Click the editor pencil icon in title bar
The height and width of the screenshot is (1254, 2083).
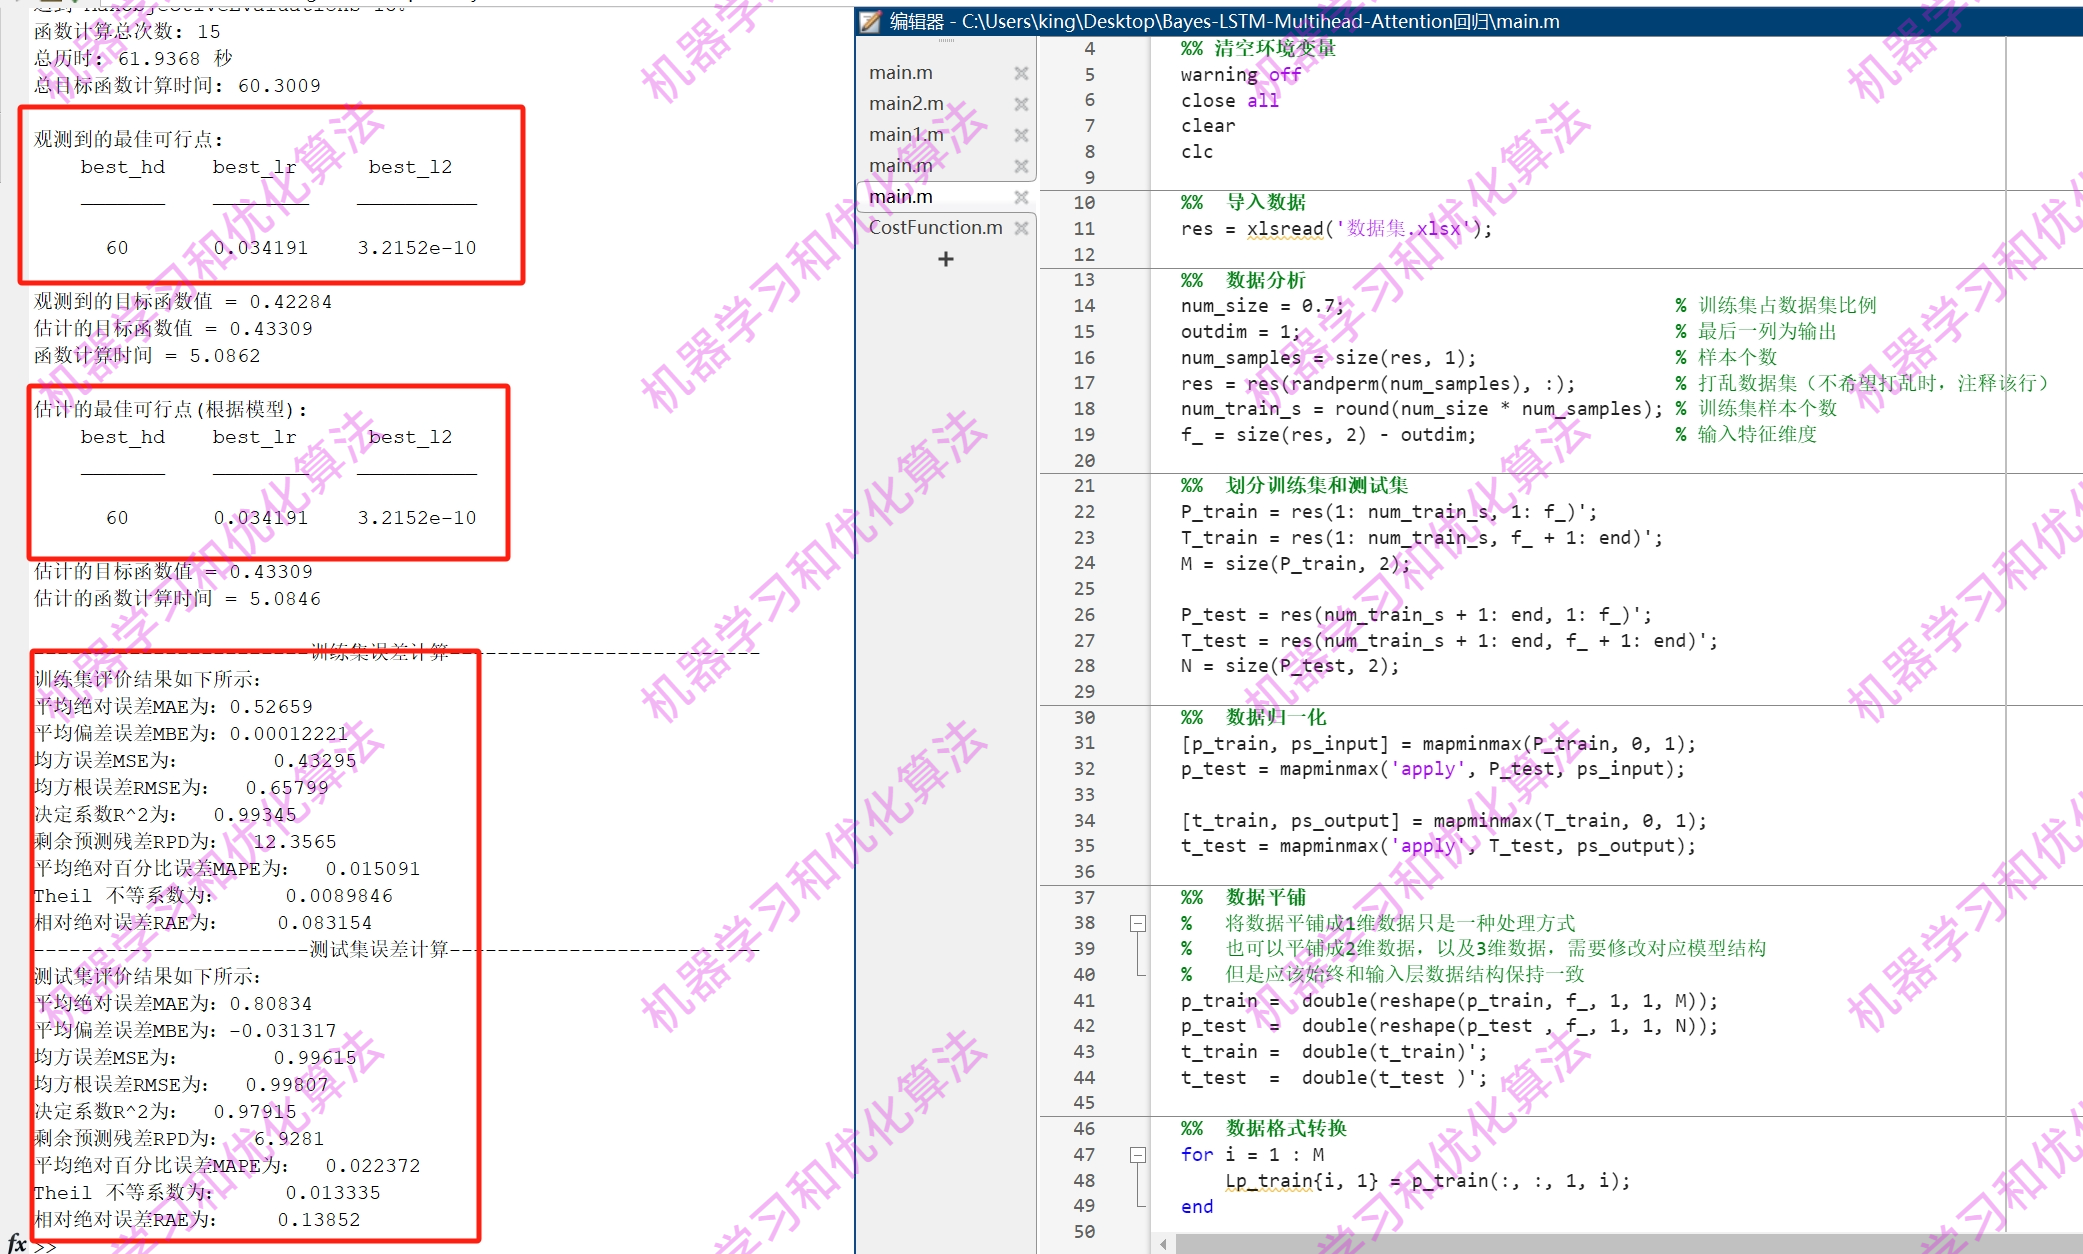pyautogui.click(x=871, y=21)
